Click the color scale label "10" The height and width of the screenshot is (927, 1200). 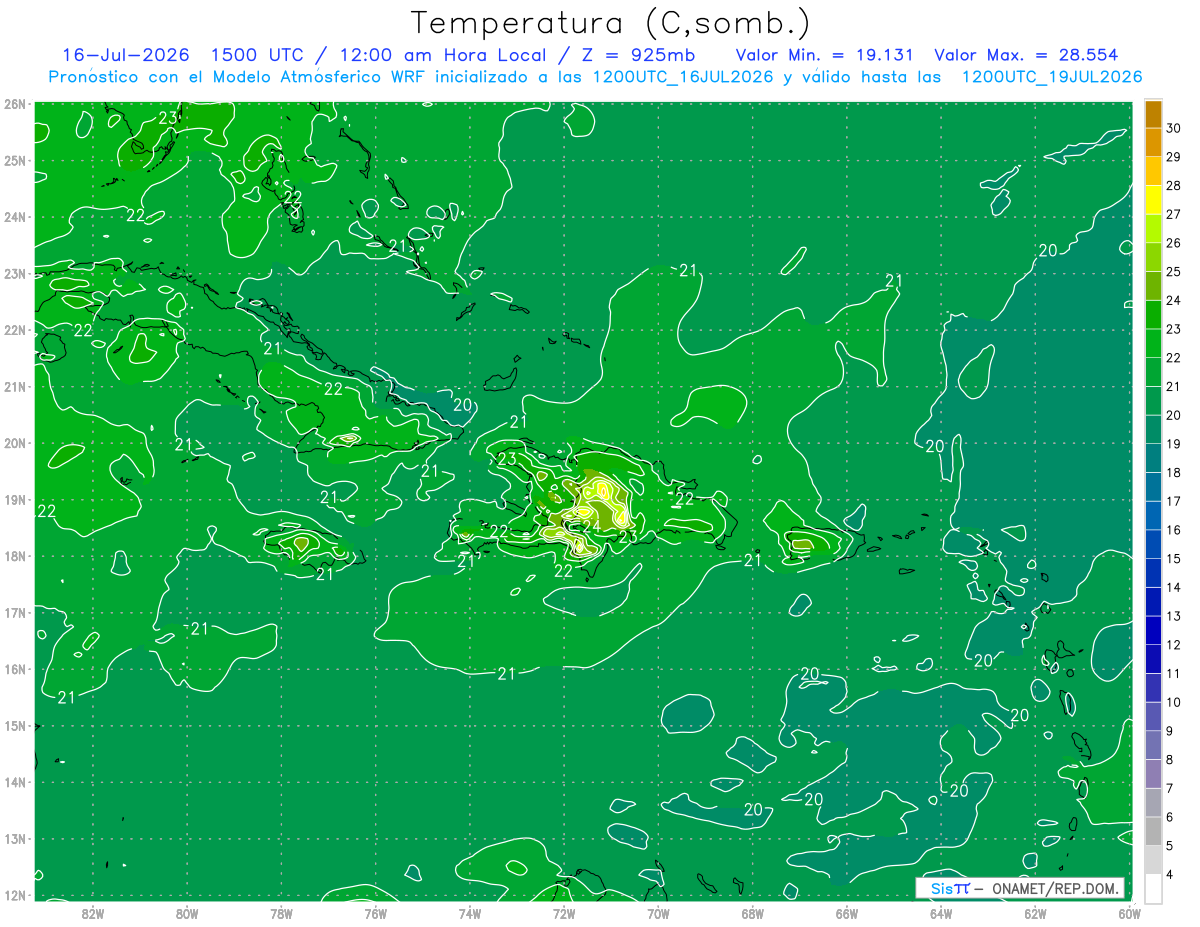(x=1173, y=702)
